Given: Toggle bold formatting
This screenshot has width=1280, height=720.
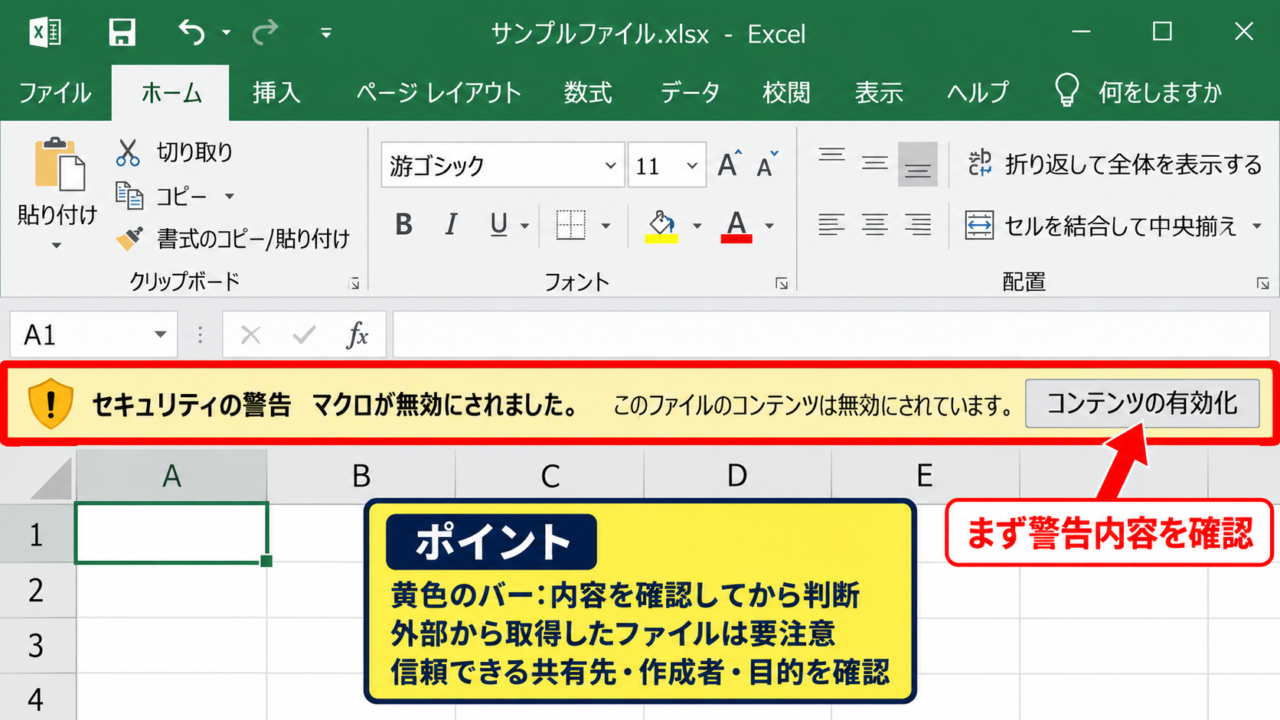Looking at the screenshot, I should [x=404, y=225].
